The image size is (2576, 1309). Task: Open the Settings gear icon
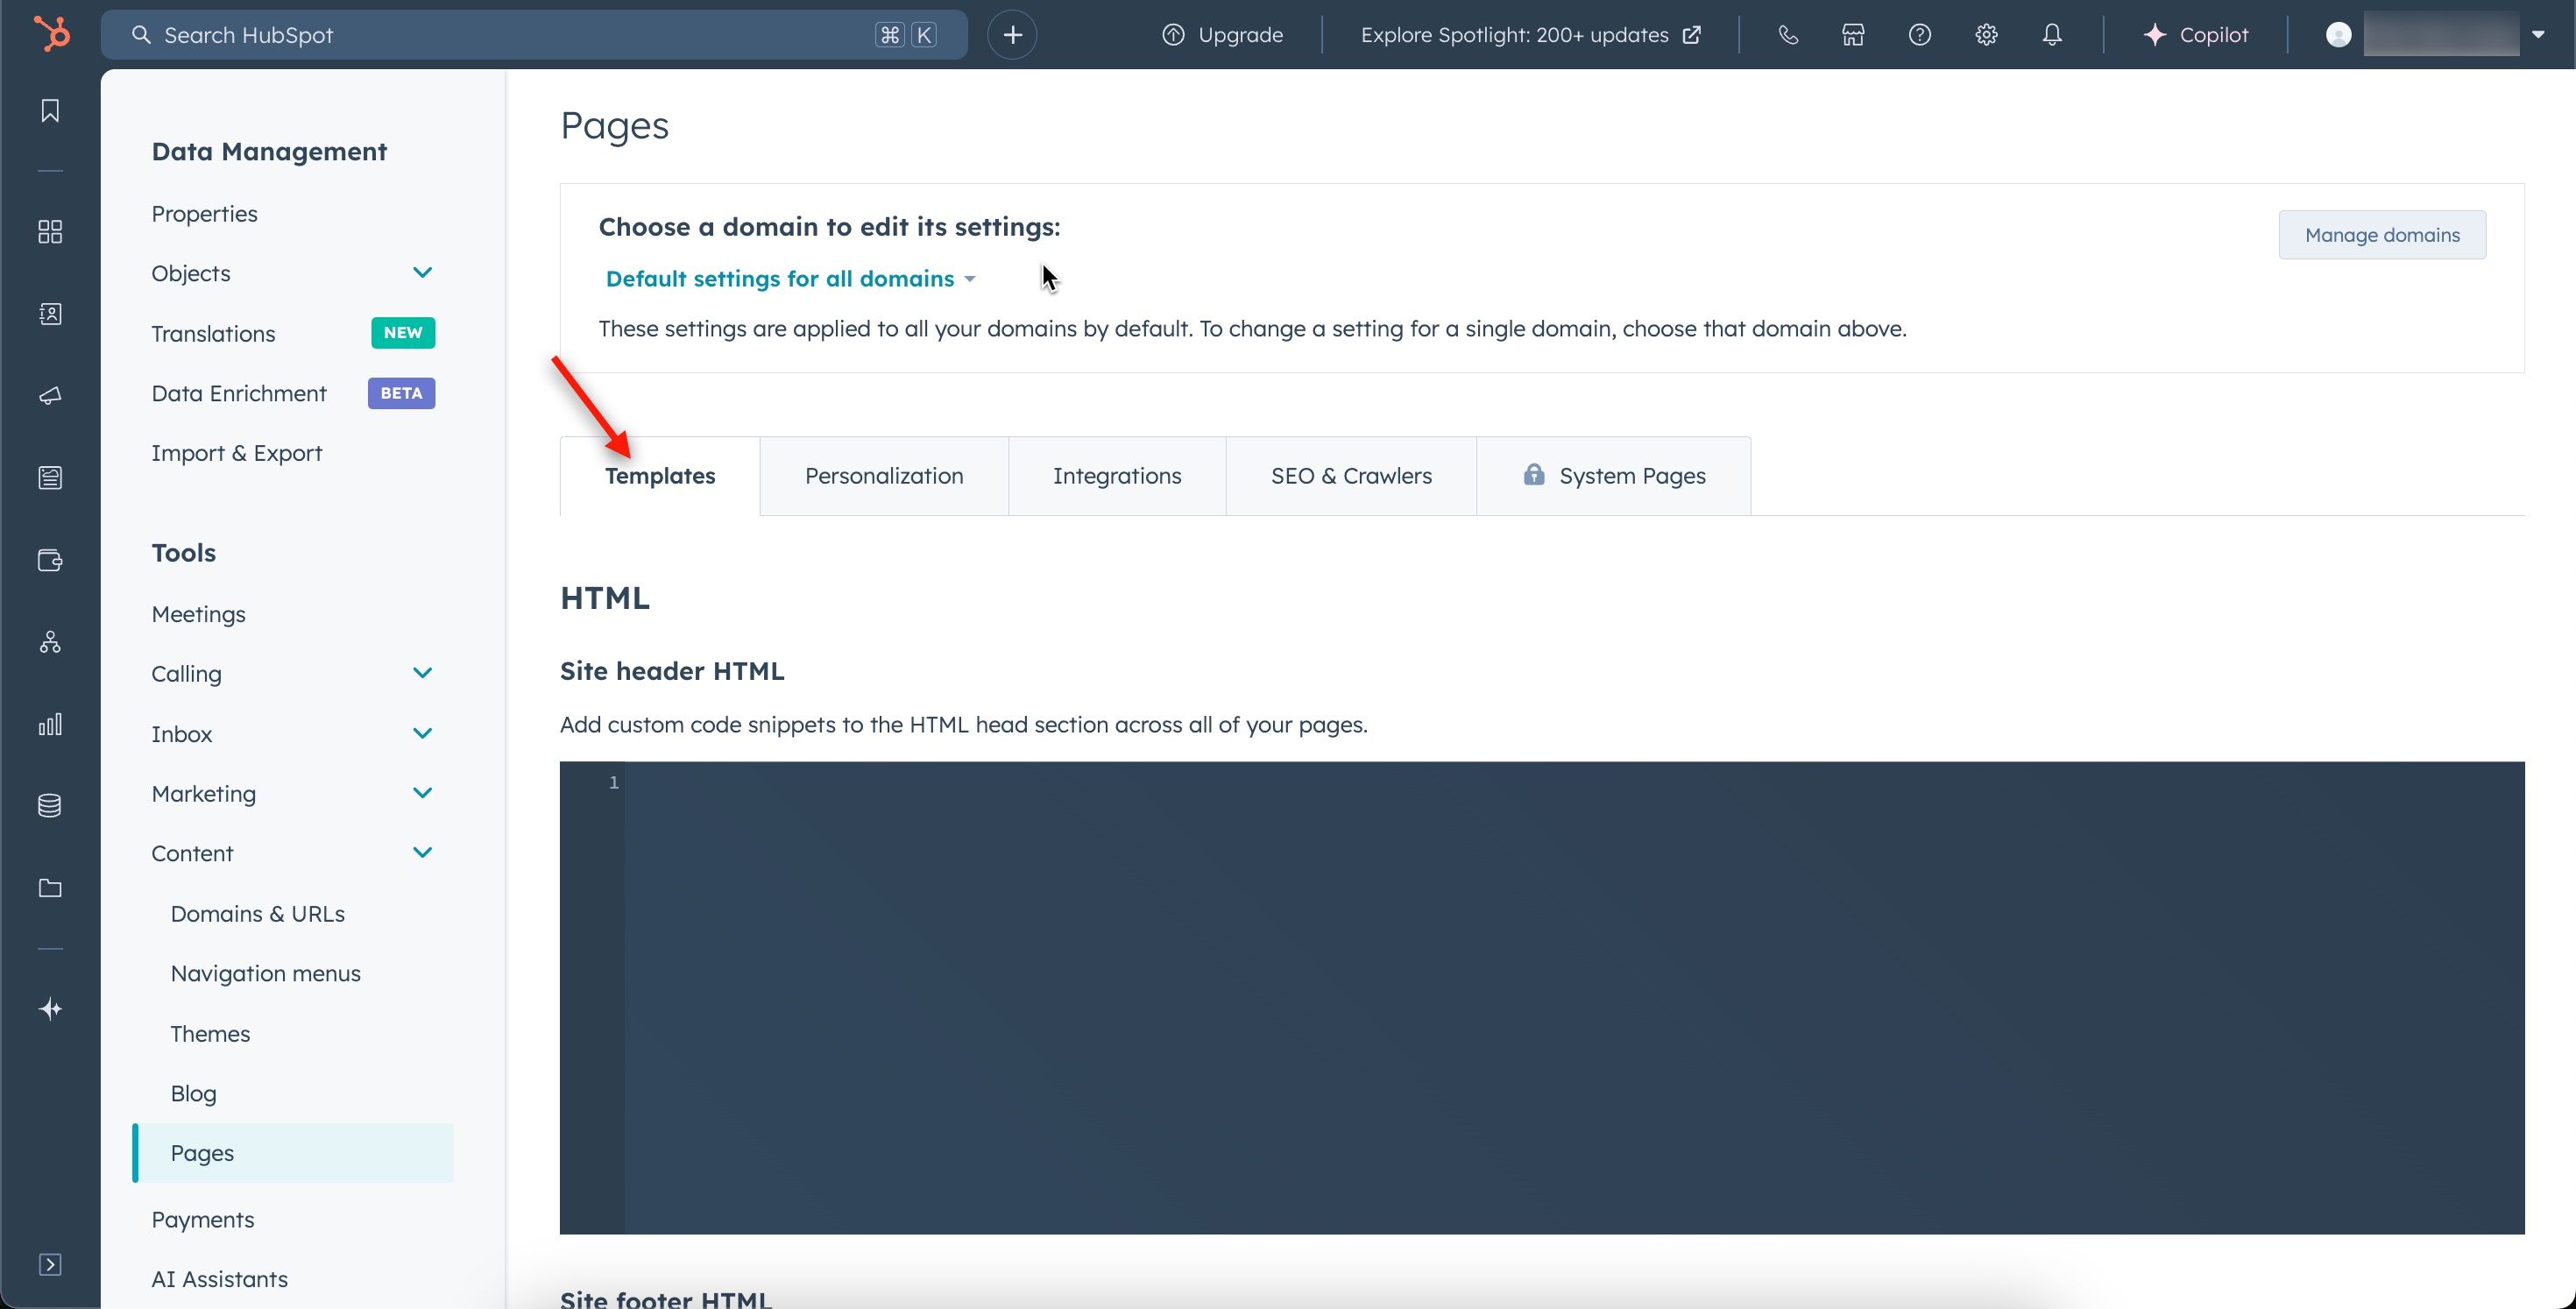[x=1986, y=35]
